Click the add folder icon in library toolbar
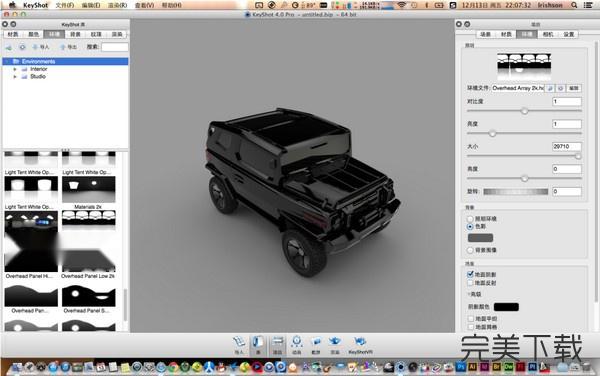This screenshot has width=600, height=376. (8, 47)
